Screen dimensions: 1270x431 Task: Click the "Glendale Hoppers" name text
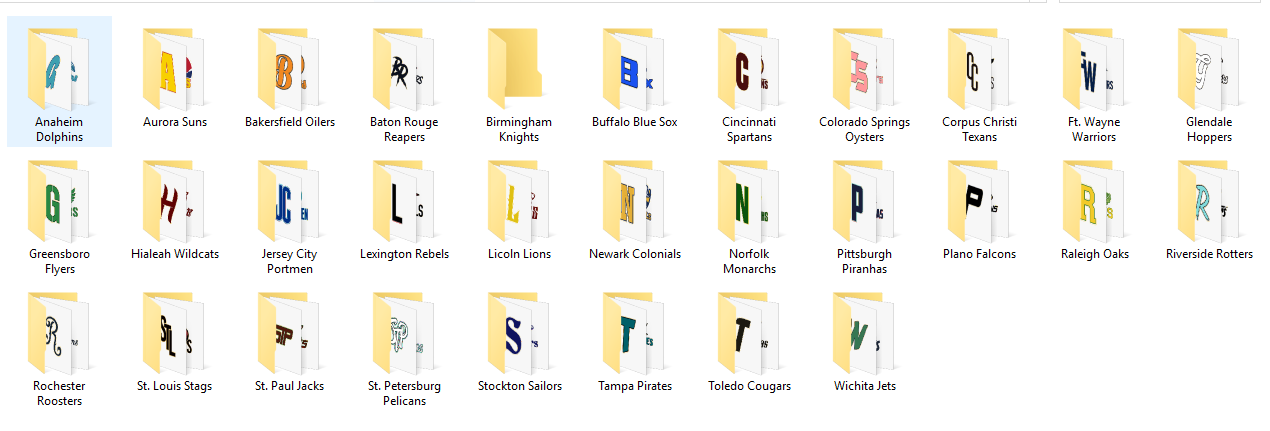1209,130
